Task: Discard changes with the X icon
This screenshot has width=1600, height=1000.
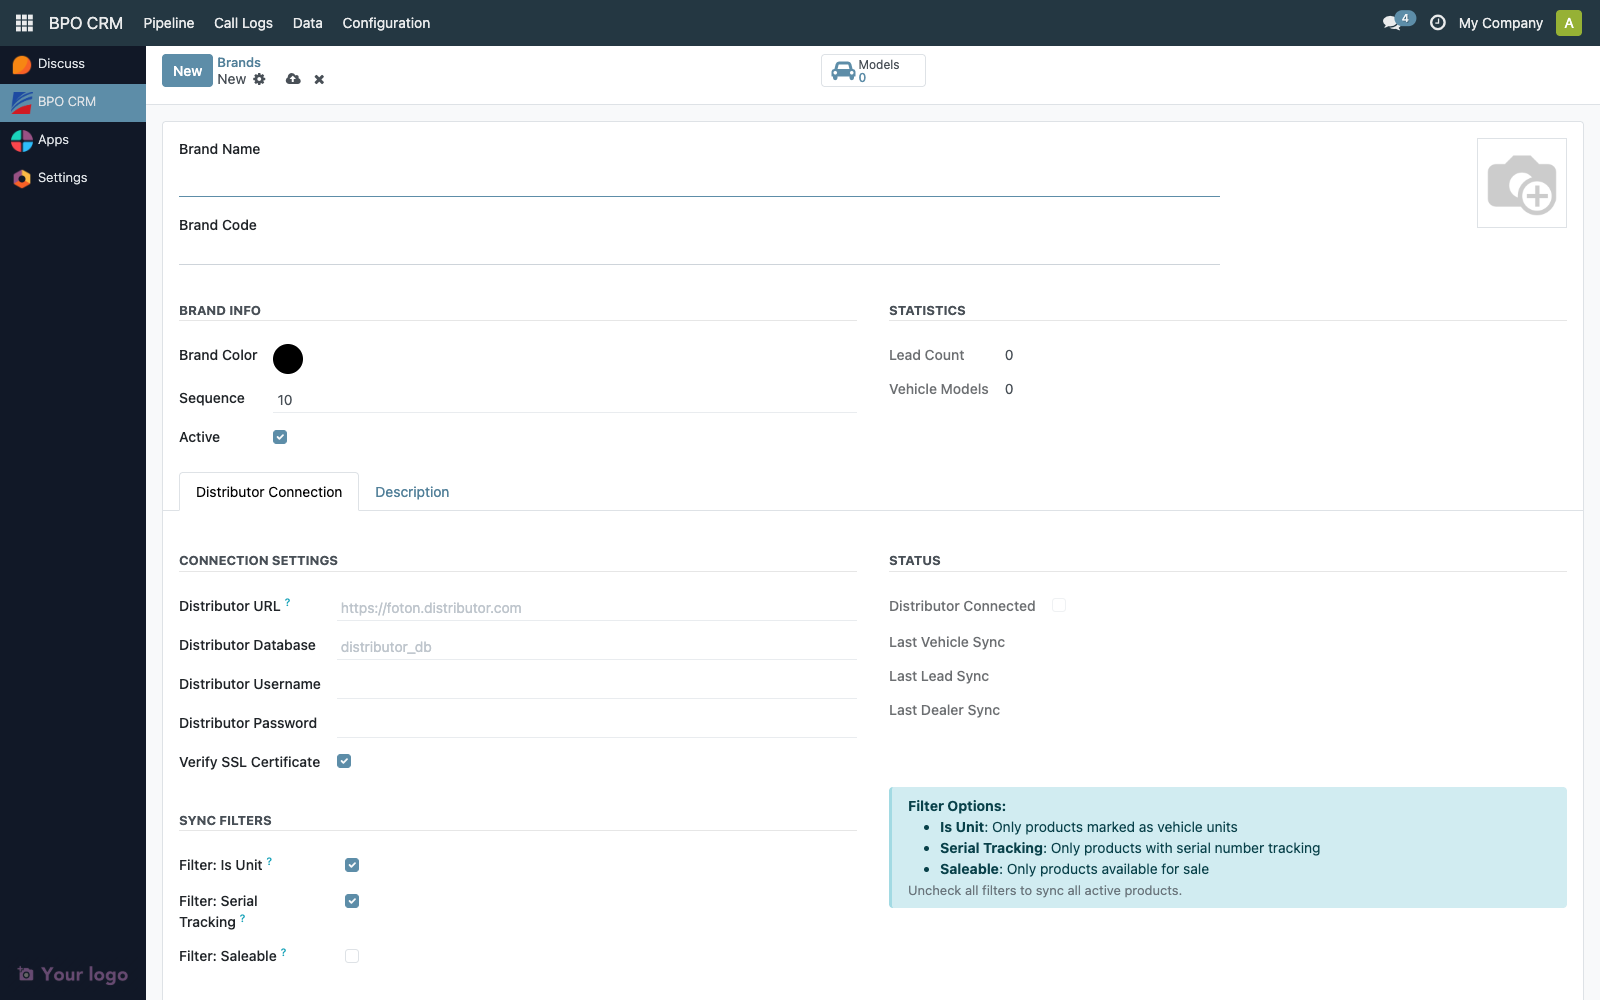Action: click(x=319, y=79)
